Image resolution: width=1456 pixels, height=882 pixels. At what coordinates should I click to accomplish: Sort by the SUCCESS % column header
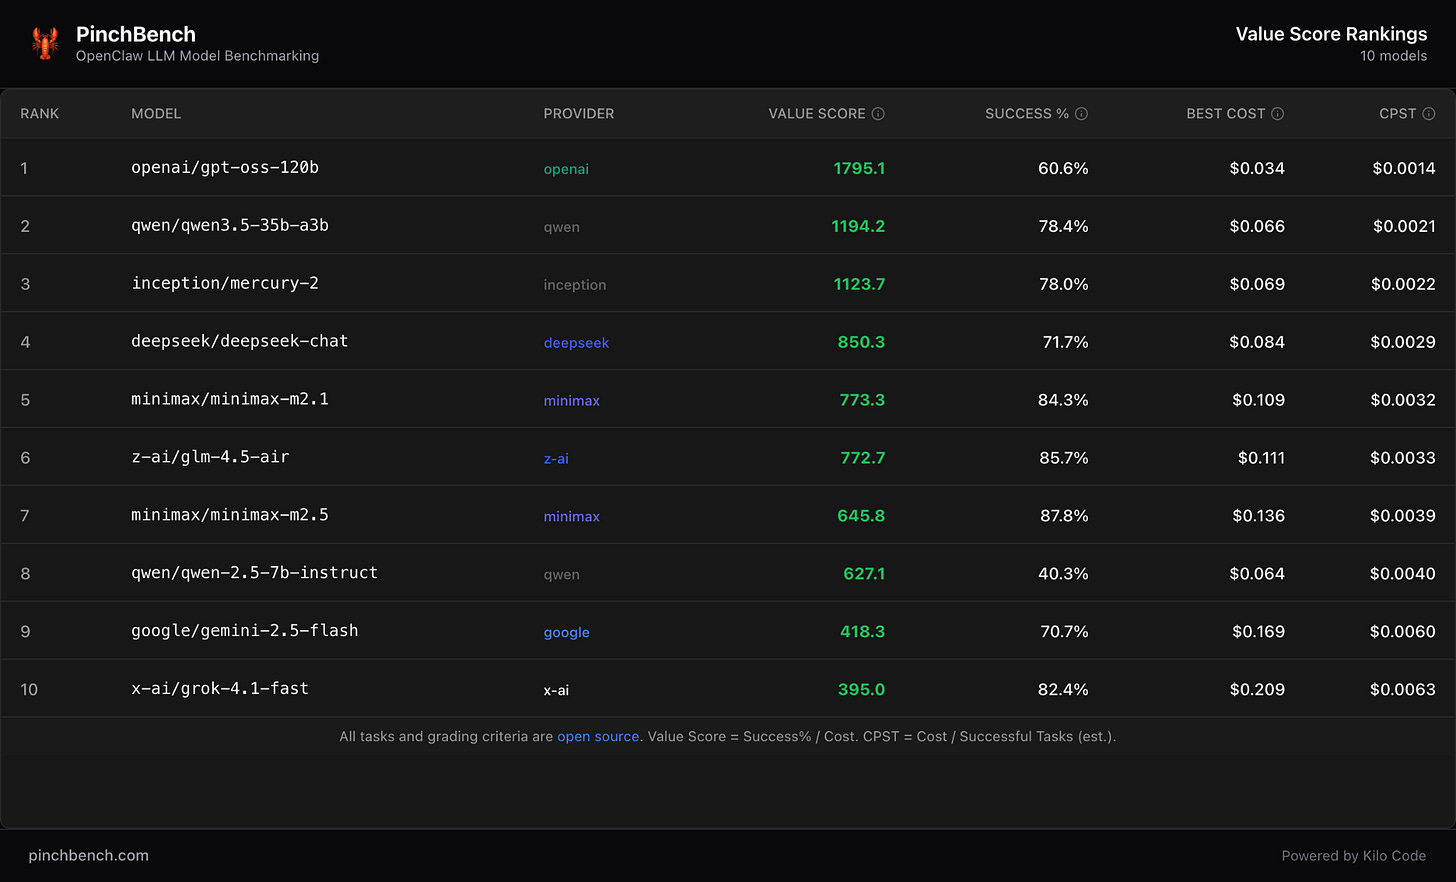1027,114
